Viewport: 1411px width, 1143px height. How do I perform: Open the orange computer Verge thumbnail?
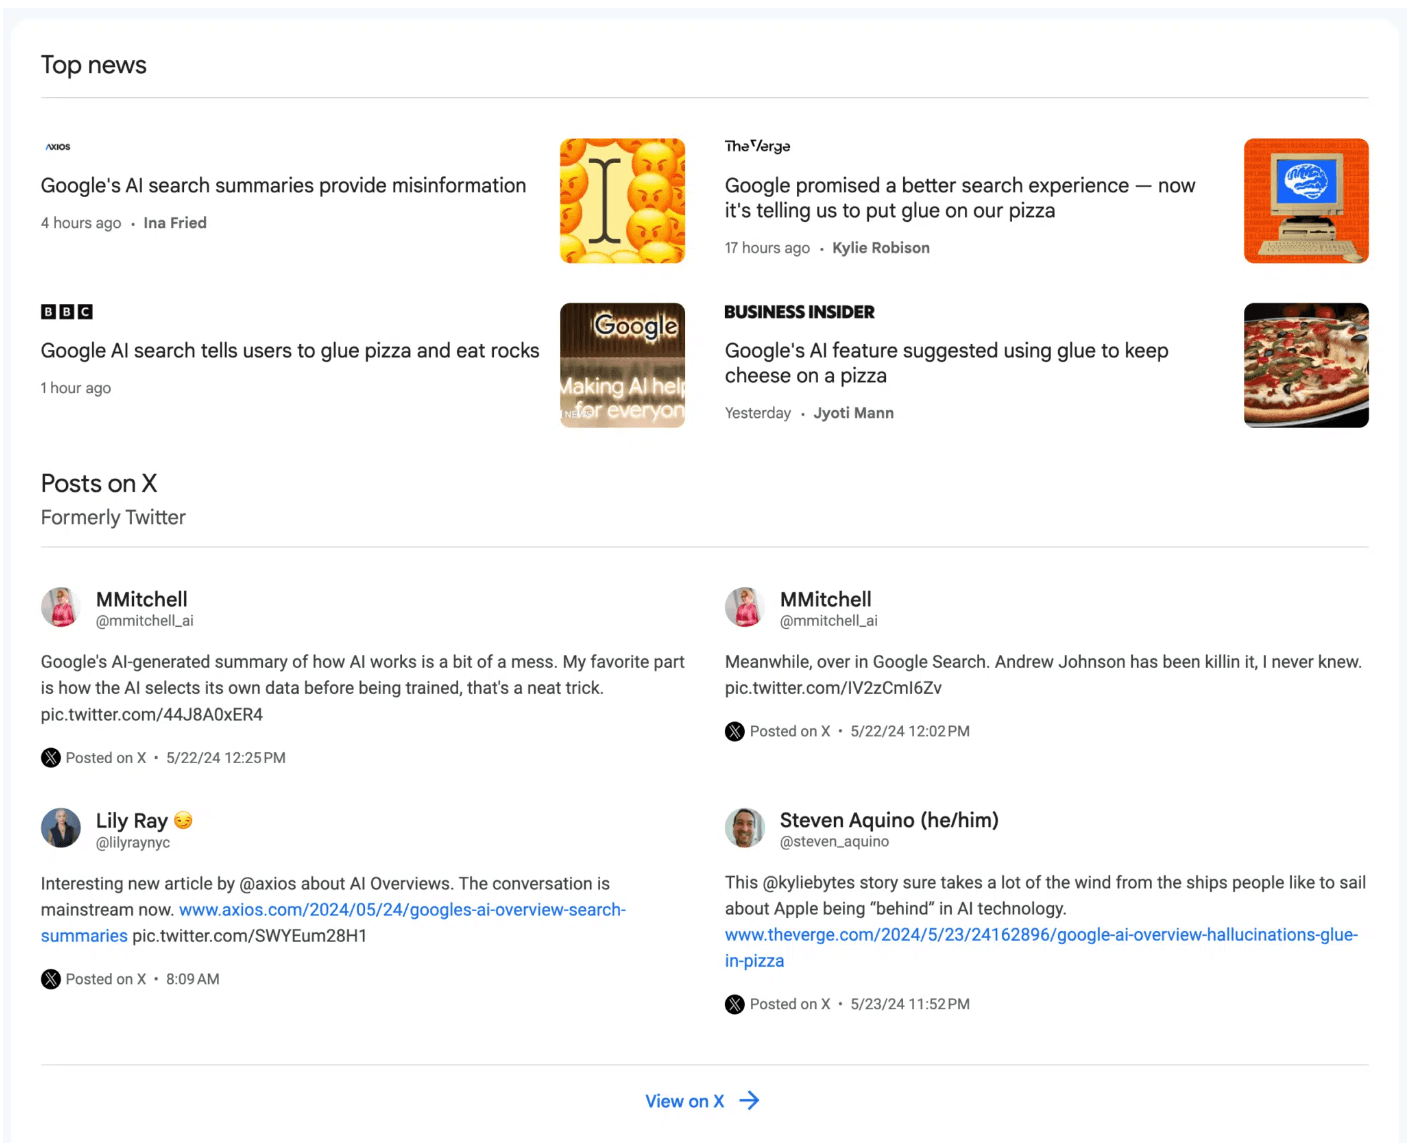pos(1306,201)
